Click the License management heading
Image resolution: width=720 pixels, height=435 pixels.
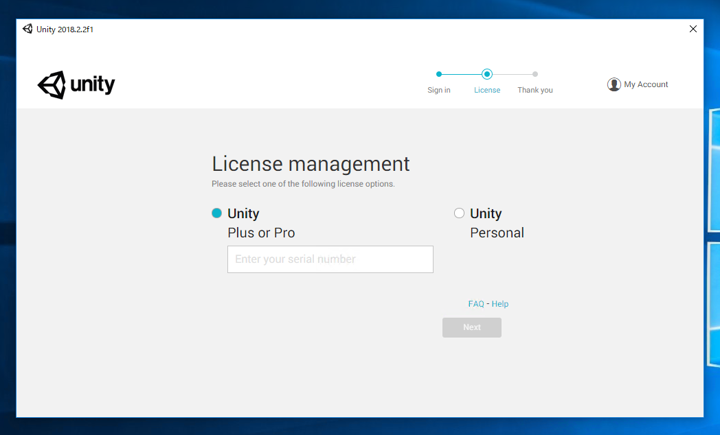(x=310, y=164)
